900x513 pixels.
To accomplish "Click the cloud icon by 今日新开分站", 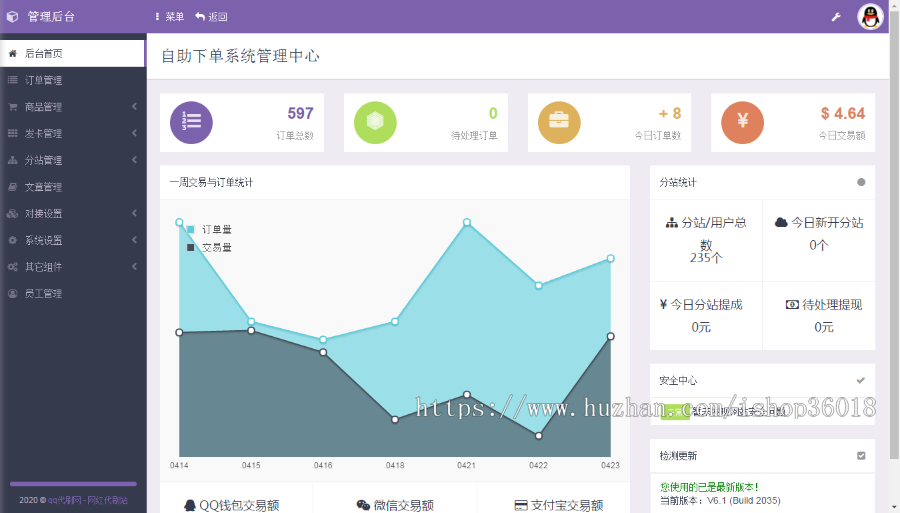I will point(781,222).
